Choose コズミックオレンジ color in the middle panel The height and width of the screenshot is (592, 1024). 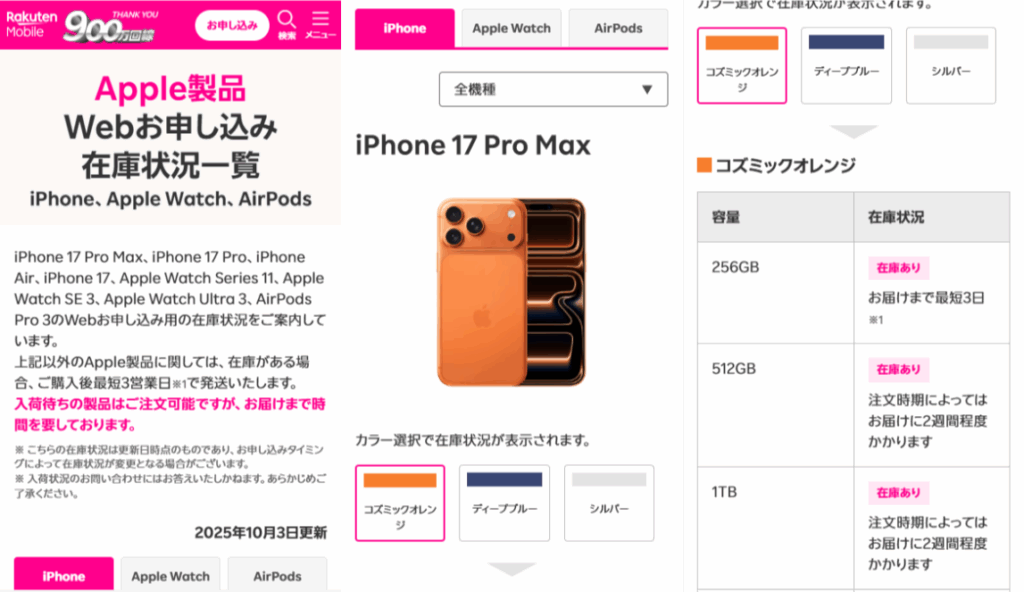(400, 503)
